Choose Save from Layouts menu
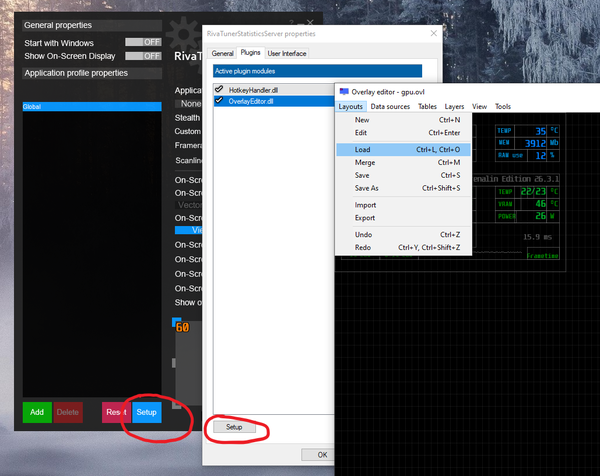 (x=403, y=175)
